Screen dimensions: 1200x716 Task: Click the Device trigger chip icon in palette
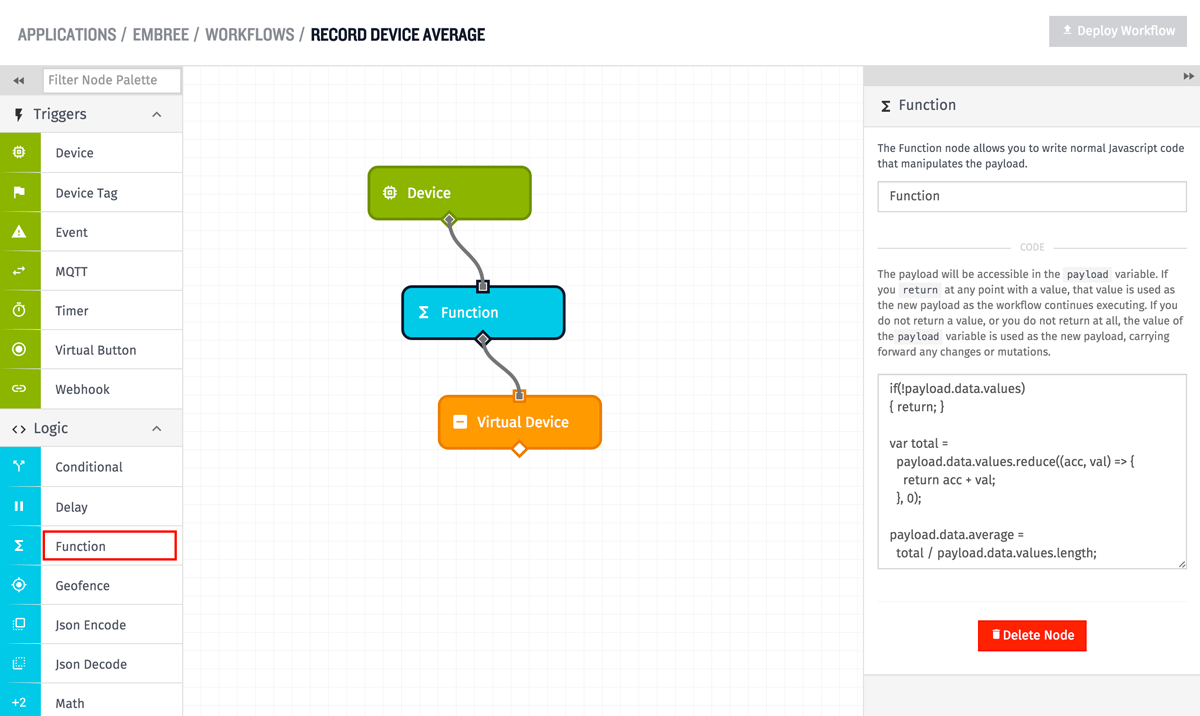19,152
